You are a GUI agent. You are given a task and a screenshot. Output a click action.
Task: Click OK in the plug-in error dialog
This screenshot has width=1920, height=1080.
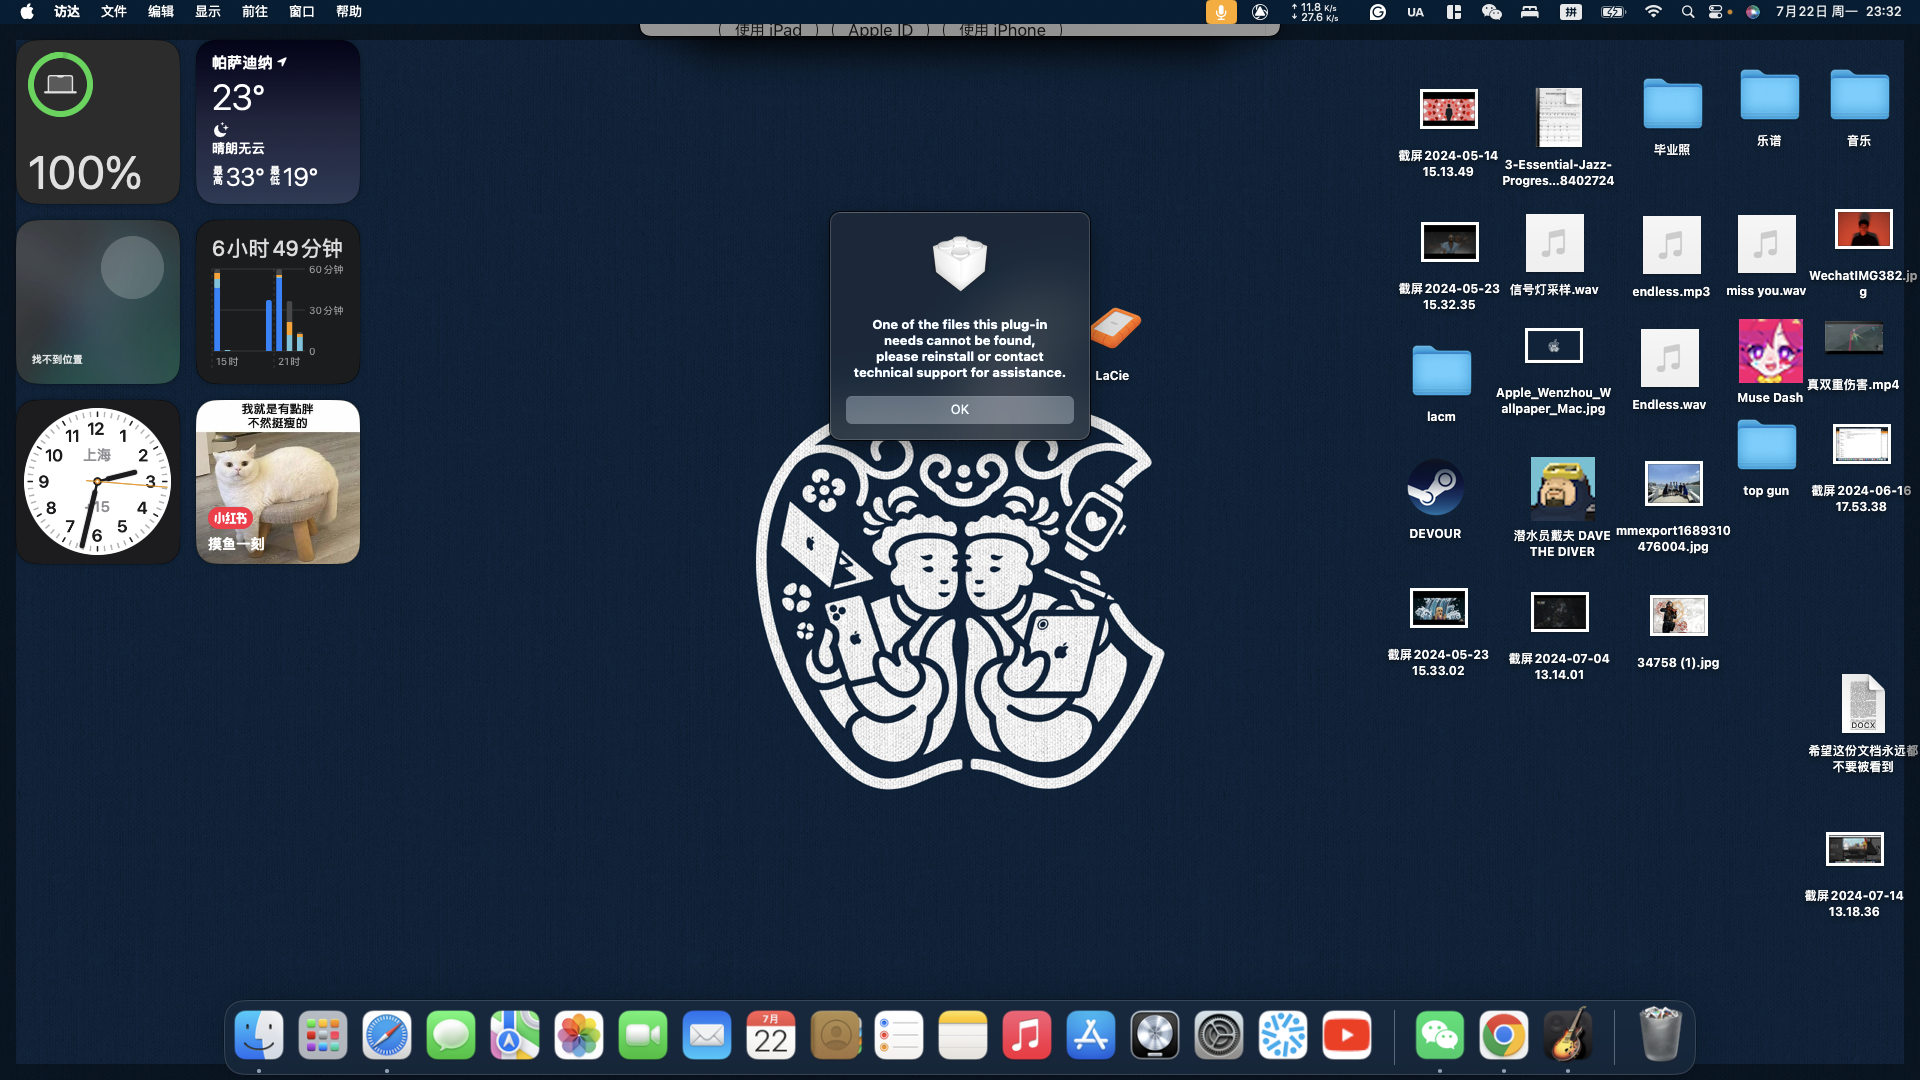coord(959,409)
